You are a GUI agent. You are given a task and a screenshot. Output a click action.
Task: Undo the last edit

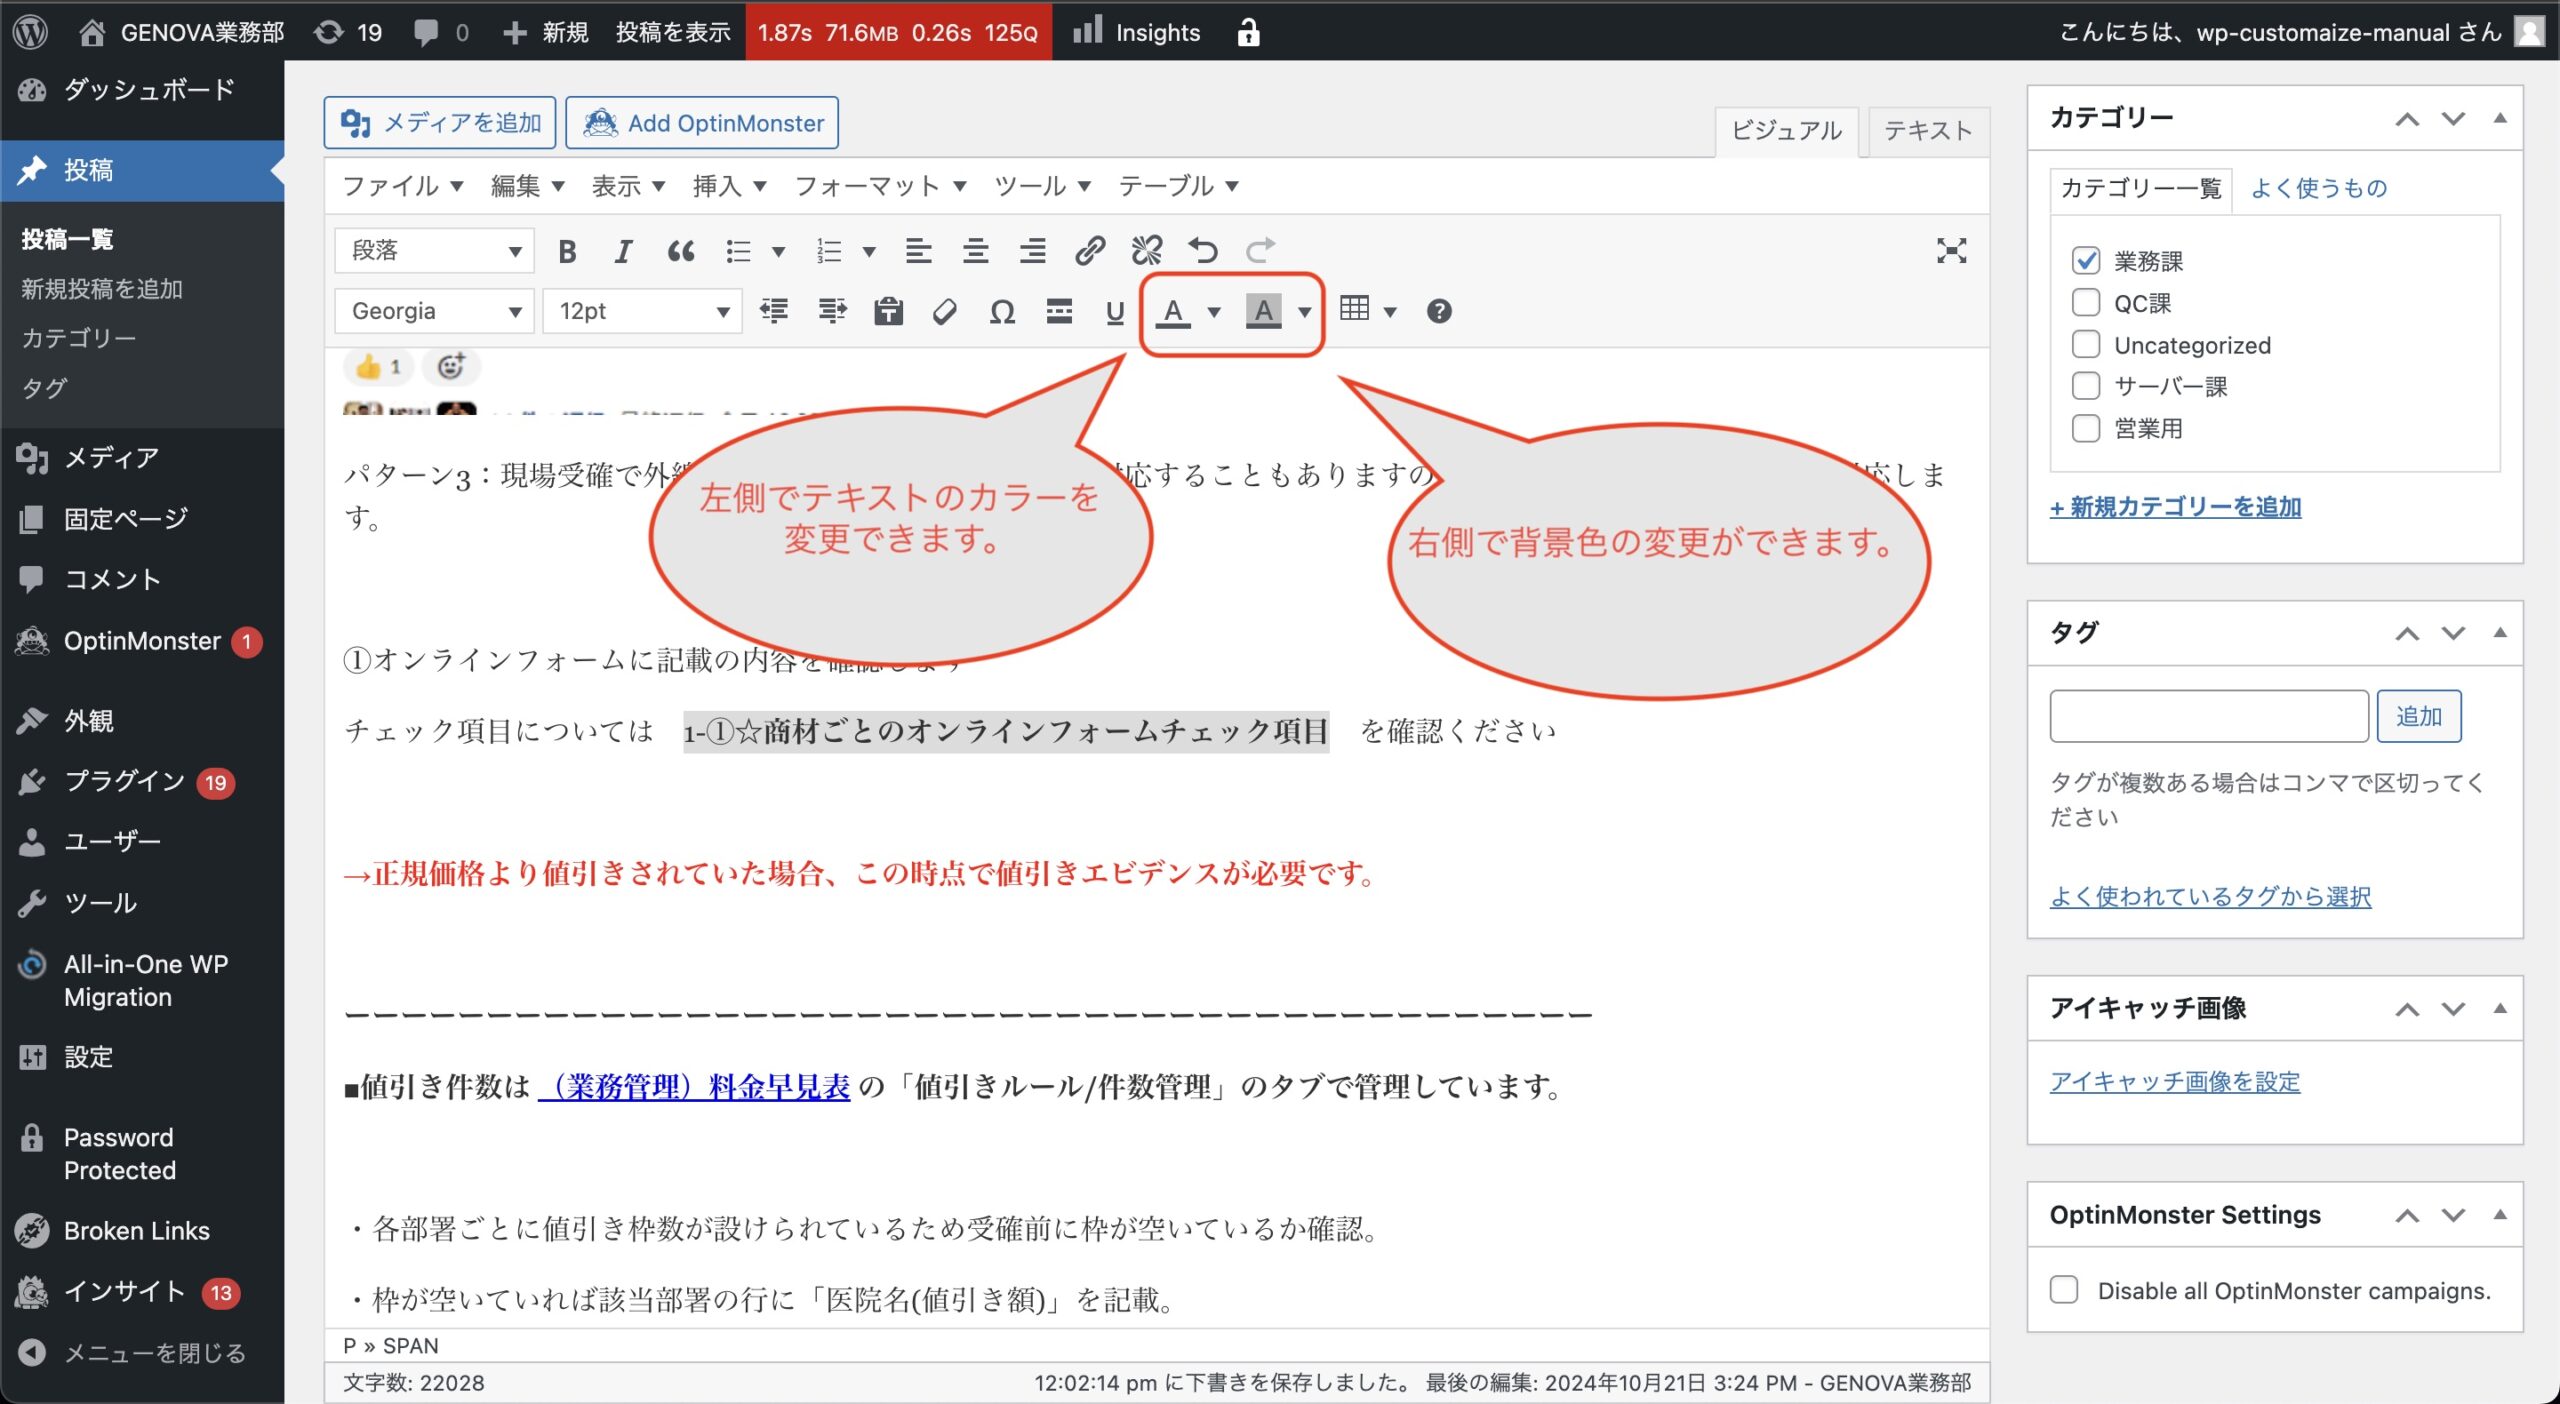coord(1203,251)
